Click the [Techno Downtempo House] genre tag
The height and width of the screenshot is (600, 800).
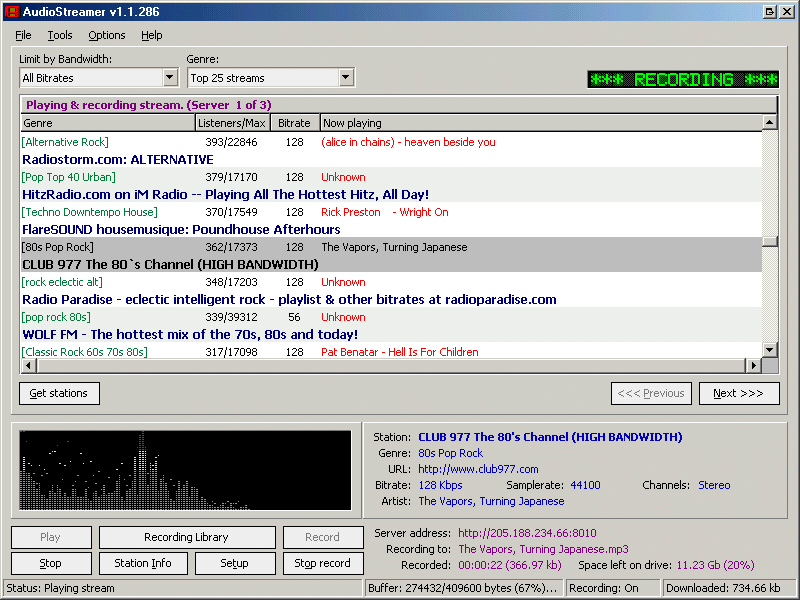pyautogui.click(x=89, y=212)
